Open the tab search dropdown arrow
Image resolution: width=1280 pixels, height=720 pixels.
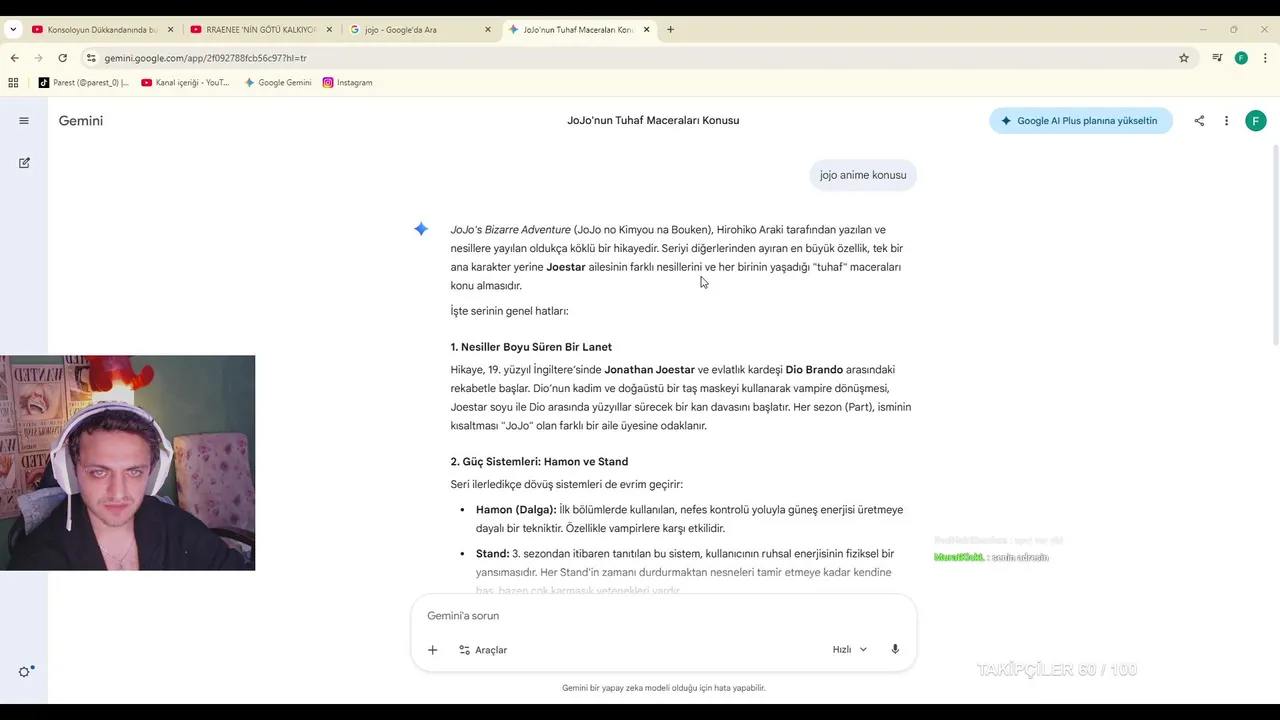point(13,30)
